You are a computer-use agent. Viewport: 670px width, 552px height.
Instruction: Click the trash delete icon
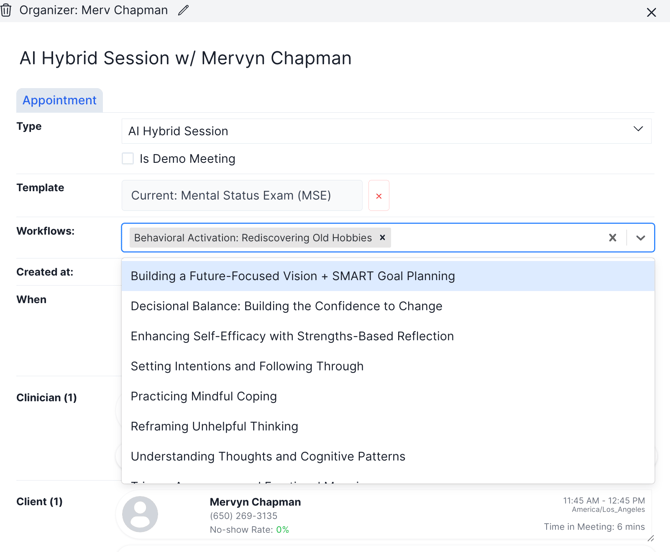coord(7,10)
